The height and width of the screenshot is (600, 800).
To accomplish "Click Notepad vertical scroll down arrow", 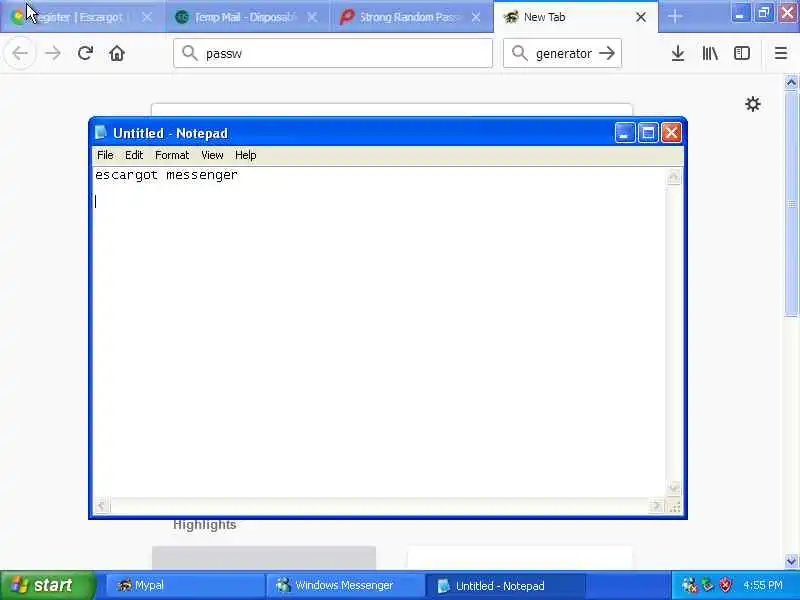I will tap(673, 488).
